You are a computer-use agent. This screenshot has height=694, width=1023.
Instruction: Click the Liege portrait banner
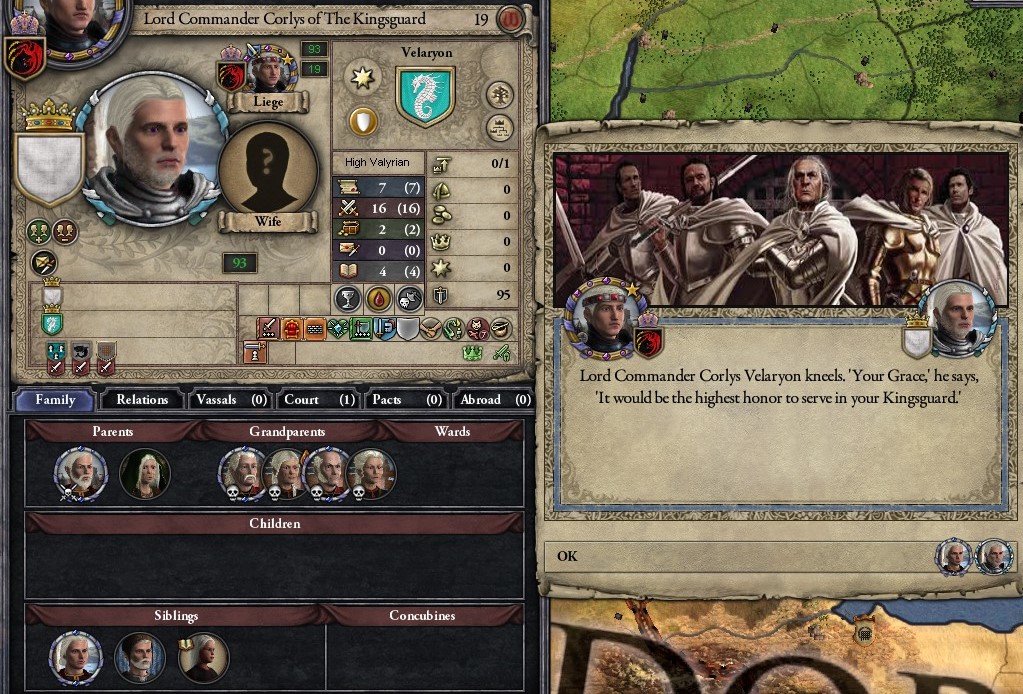point(268,102)
